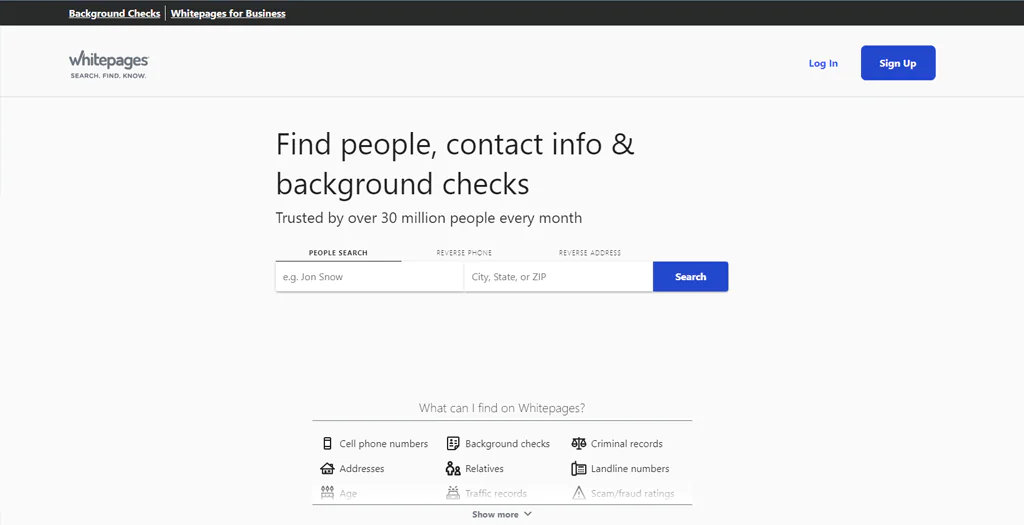Click the blue Search button

690,277
